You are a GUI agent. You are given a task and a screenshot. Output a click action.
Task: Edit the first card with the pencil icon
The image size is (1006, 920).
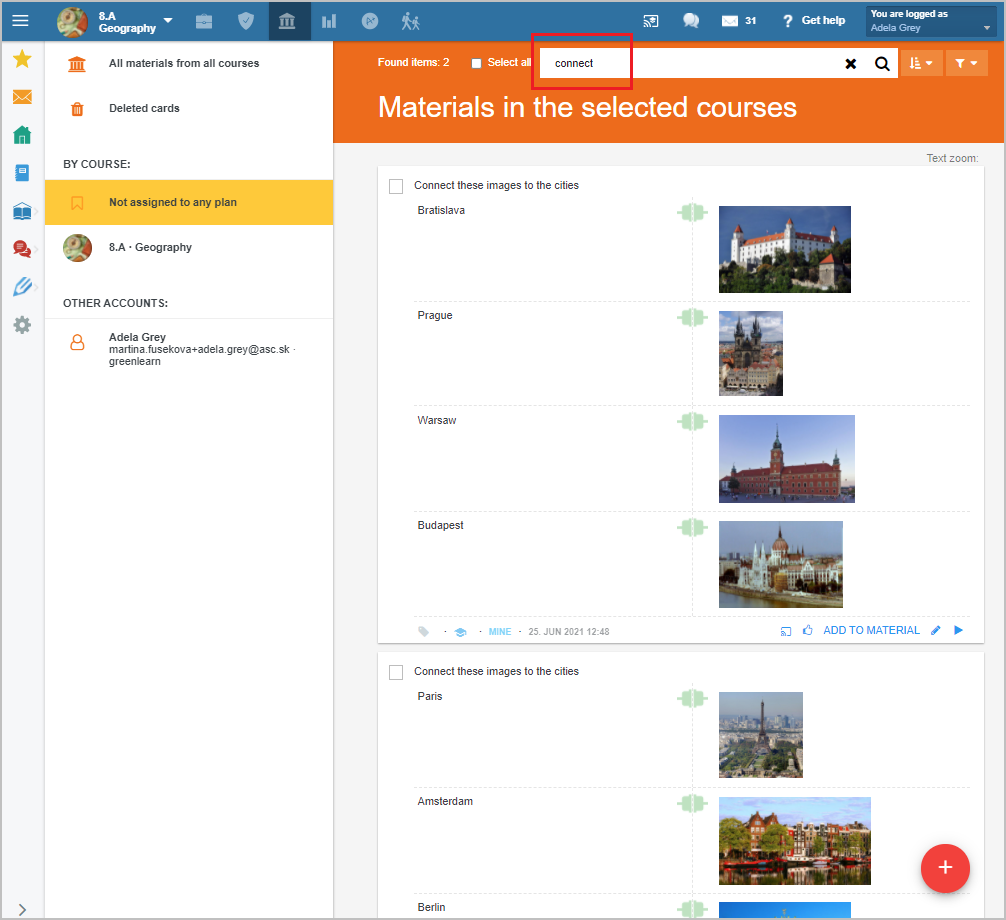(x=936, y=631)
